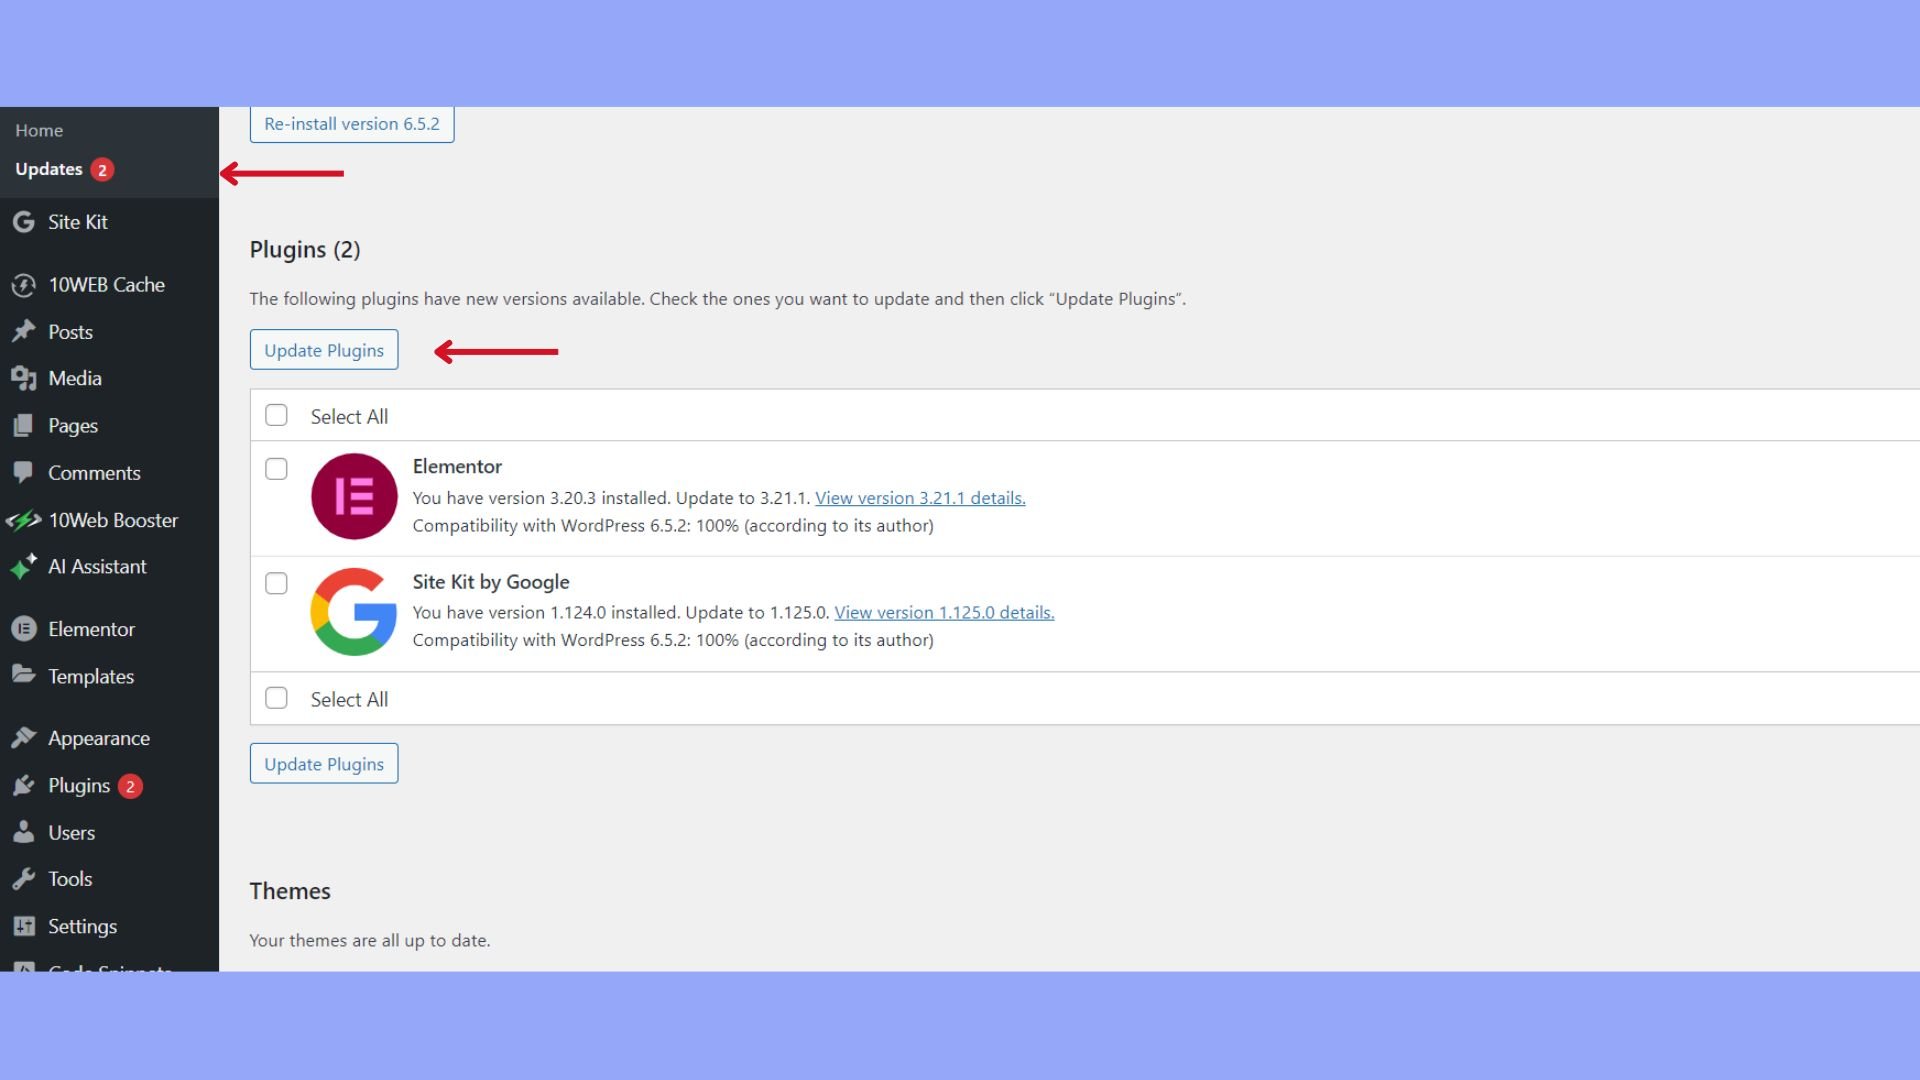The width and height of the screenshot is (1920, 1080).
Task: Open the Templates section
Action: point(92,676)
